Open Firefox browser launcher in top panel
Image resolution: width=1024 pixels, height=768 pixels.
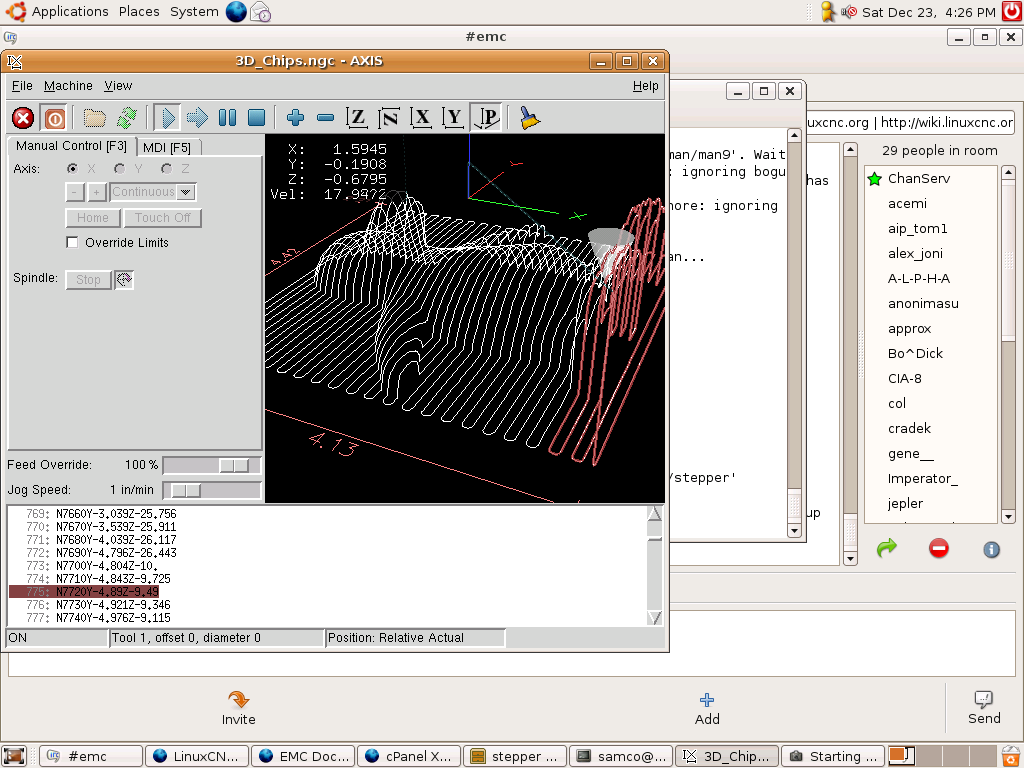[x=236, y=12]
